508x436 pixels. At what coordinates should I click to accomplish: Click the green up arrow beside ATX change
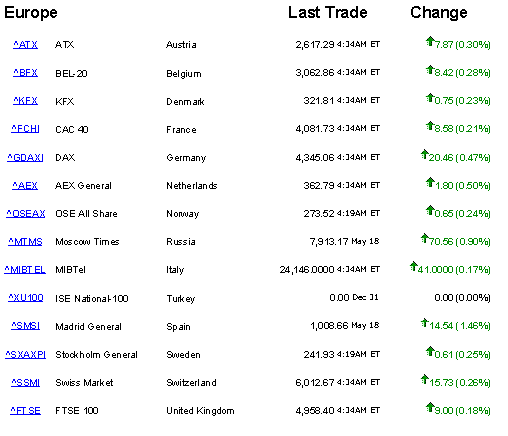point(430,41)
